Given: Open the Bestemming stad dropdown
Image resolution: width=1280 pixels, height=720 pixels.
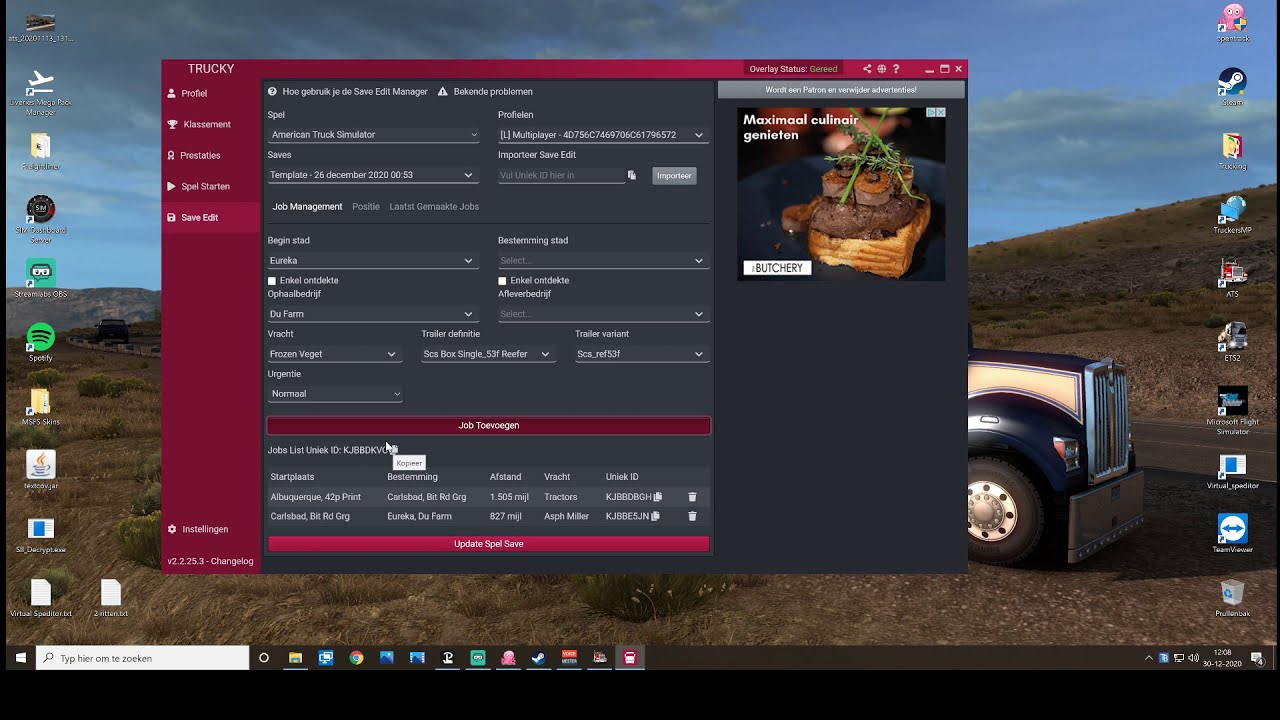Looking at the screenshot, I should [x=603, y=261].
